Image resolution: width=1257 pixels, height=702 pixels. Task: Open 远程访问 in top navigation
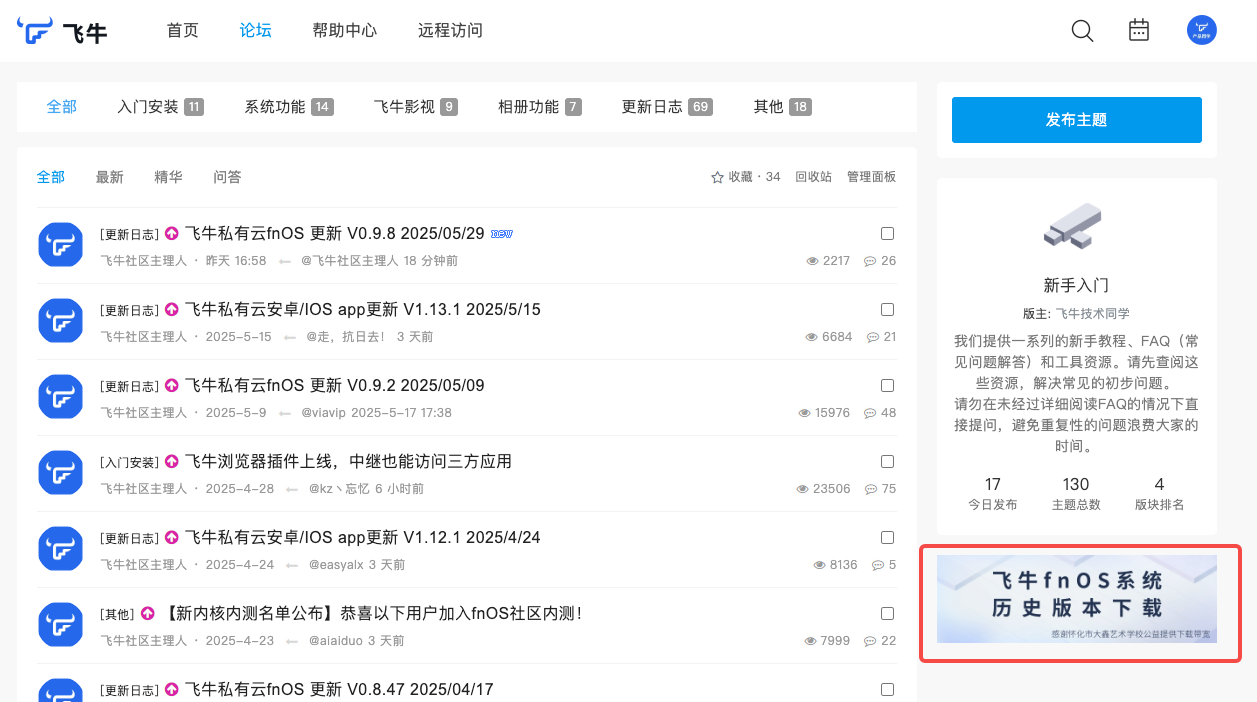450,30
